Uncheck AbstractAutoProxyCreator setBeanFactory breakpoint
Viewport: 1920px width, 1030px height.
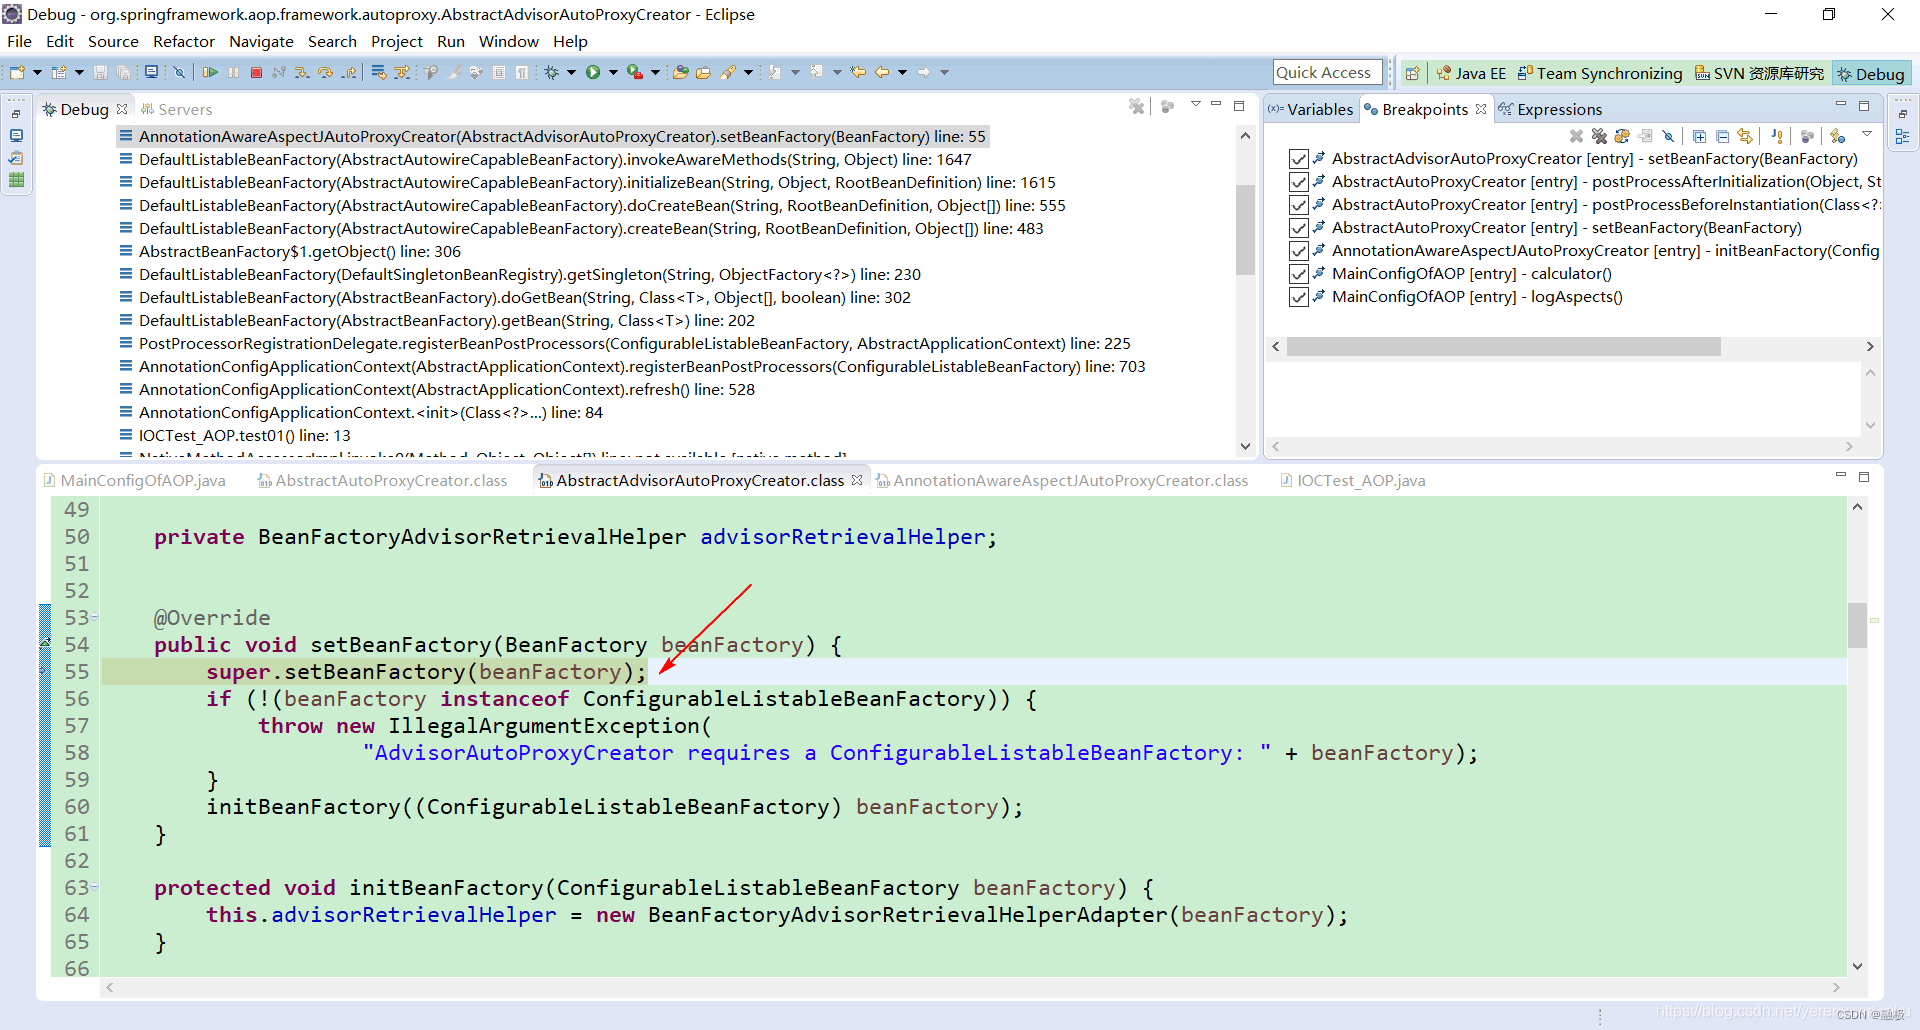1299,228
